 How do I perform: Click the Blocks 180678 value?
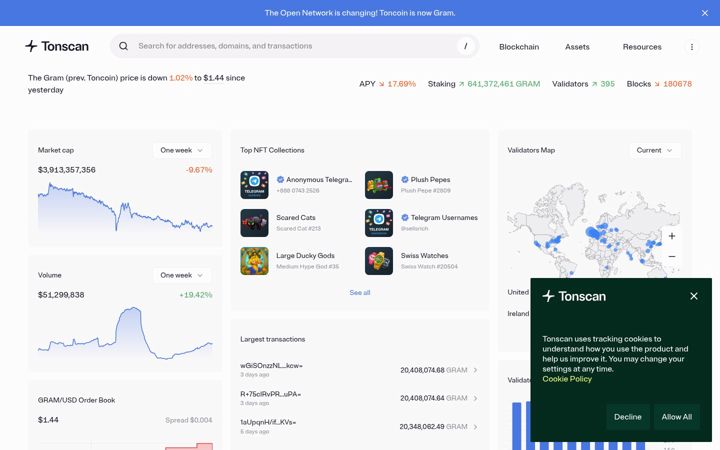coord(677,84)
